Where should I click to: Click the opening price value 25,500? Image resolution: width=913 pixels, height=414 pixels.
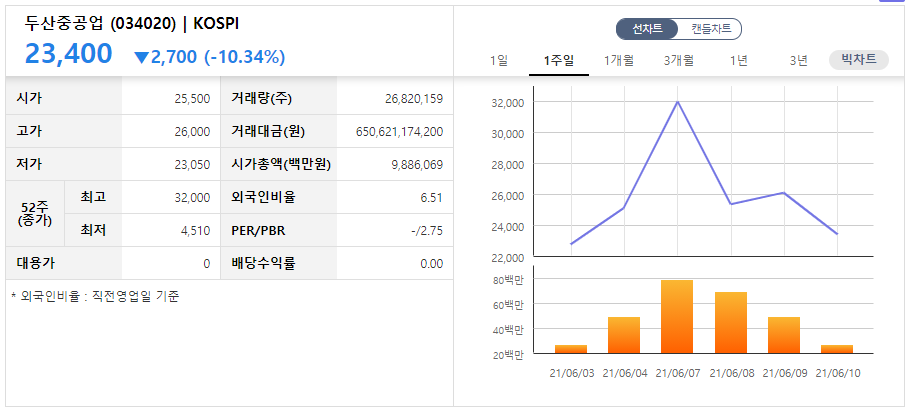(x=192, y=99)
